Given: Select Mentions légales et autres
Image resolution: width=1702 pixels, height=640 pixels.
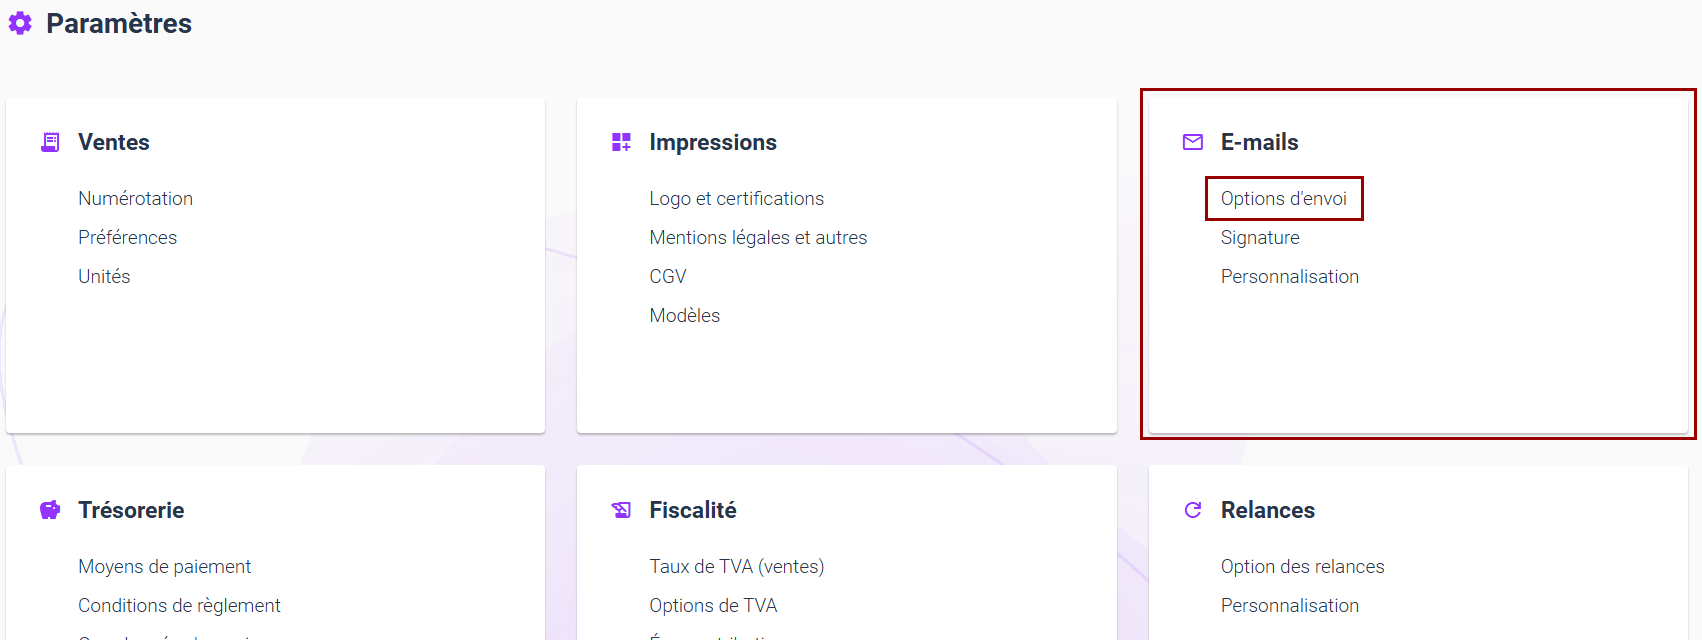Looking at the screenshot, I should (x=757, y=237).
